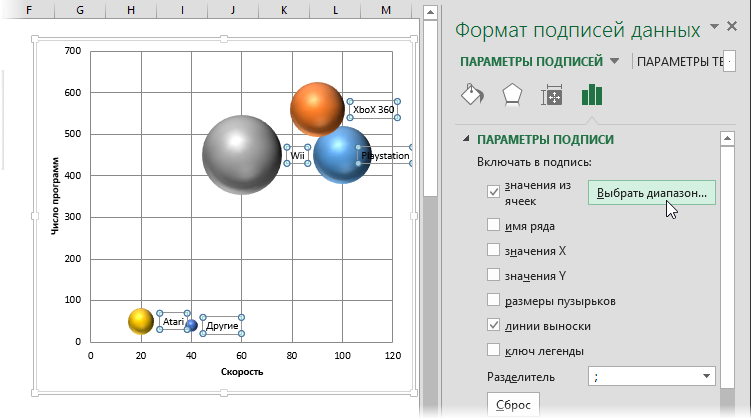Viewport: 751px width, 419px height.
Task: Click the orange XboX bubble
Action: [317, 109]
